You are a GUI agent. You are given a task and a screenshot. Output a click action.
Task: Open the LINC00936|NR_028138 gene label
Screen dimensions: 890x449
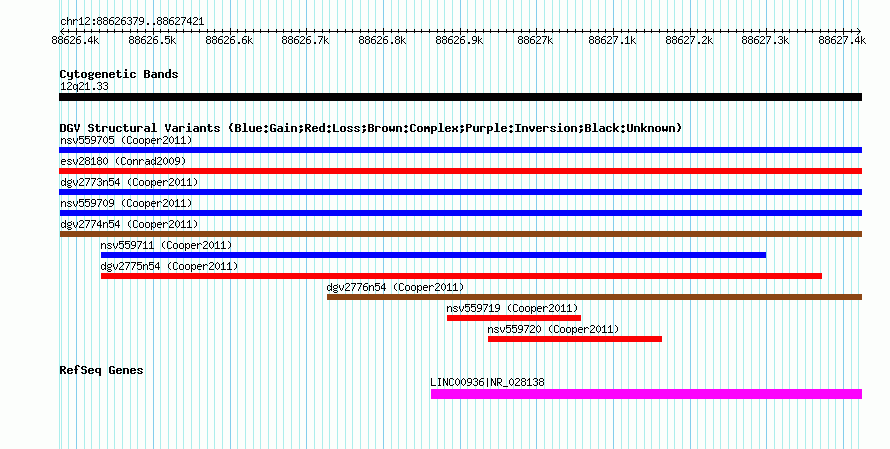tap(487, 382)
